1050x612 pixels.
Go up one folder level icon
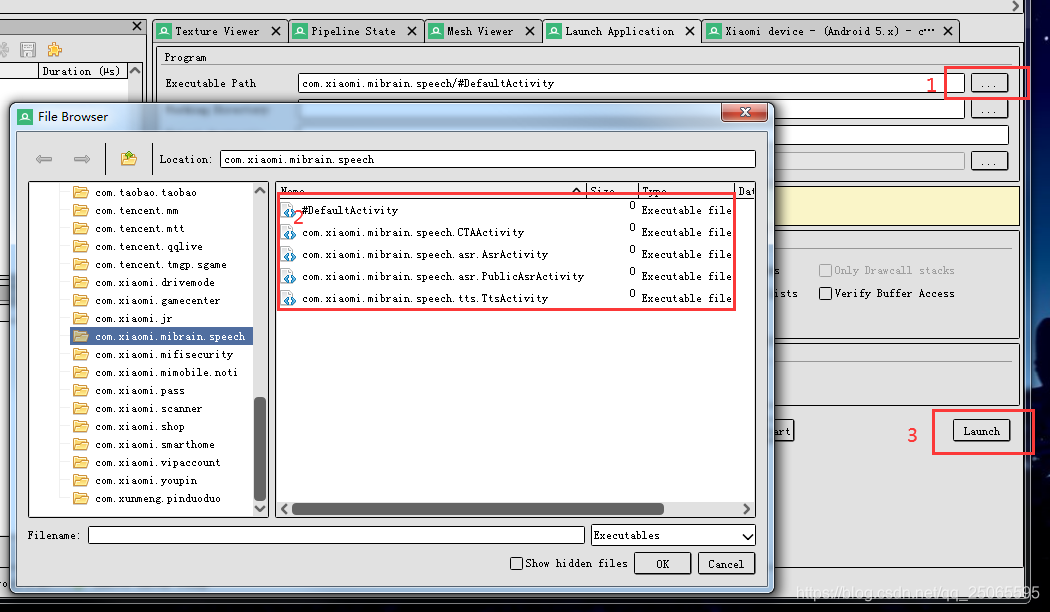point(129,158)
